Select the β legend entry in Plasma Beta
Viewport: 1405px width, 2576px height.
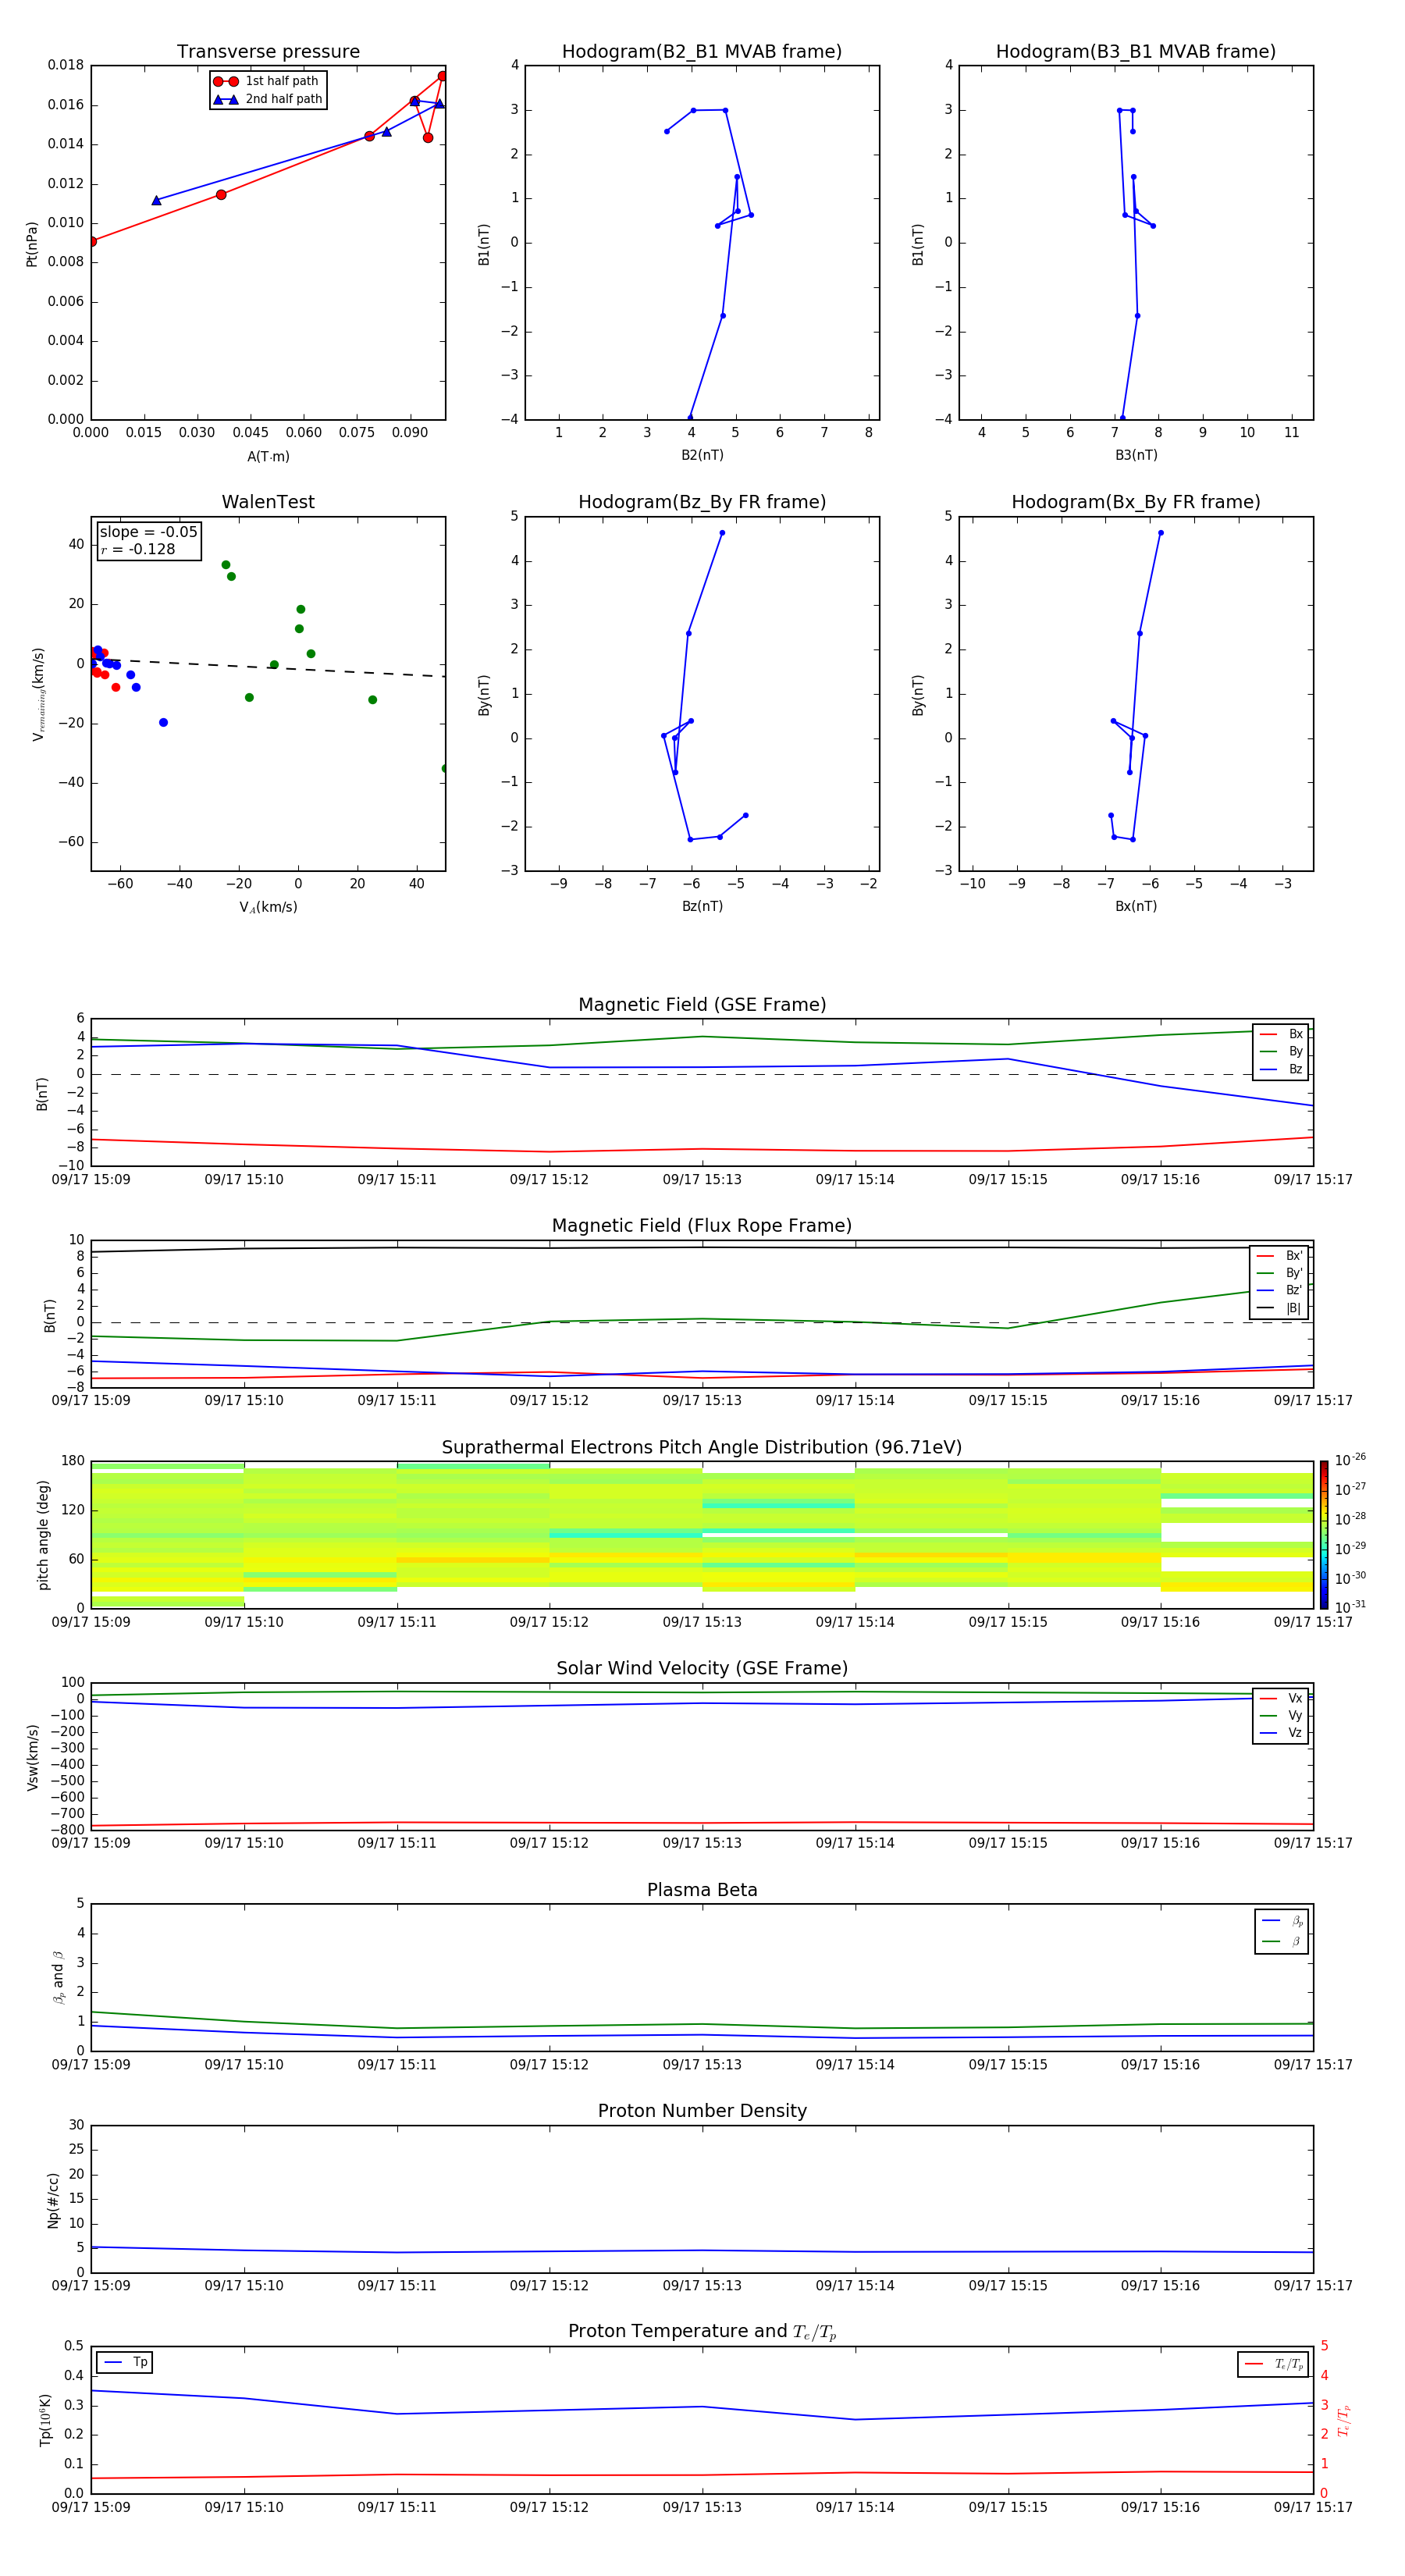pyautogui.click(x=1282, y=1942)
